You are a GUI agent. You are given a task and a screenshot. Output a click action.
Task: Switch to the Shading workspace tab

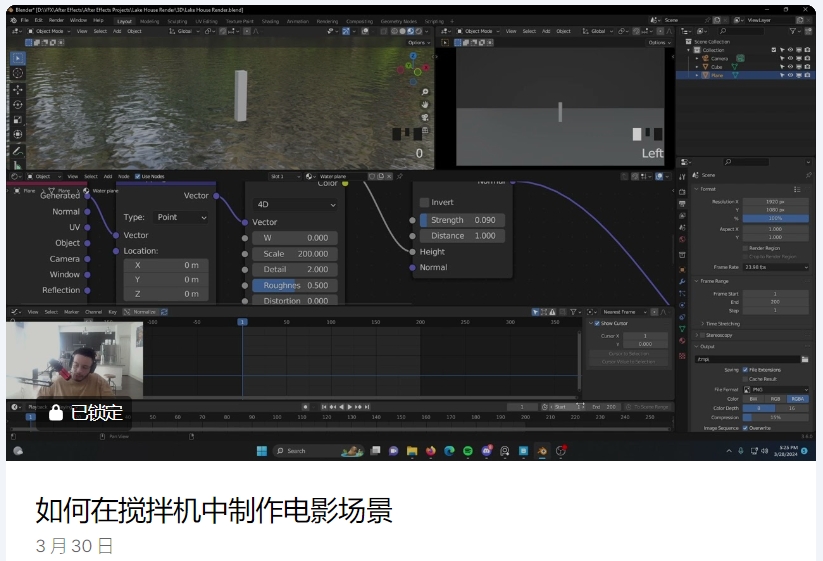point(270,22)
